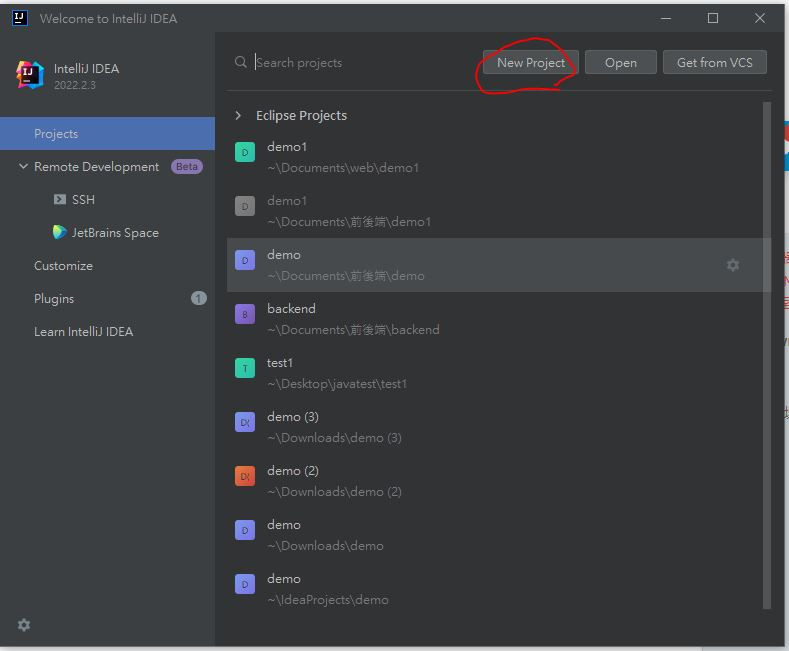Minimize the Welcome window
The image size is (789, 651).
(665, 19)
